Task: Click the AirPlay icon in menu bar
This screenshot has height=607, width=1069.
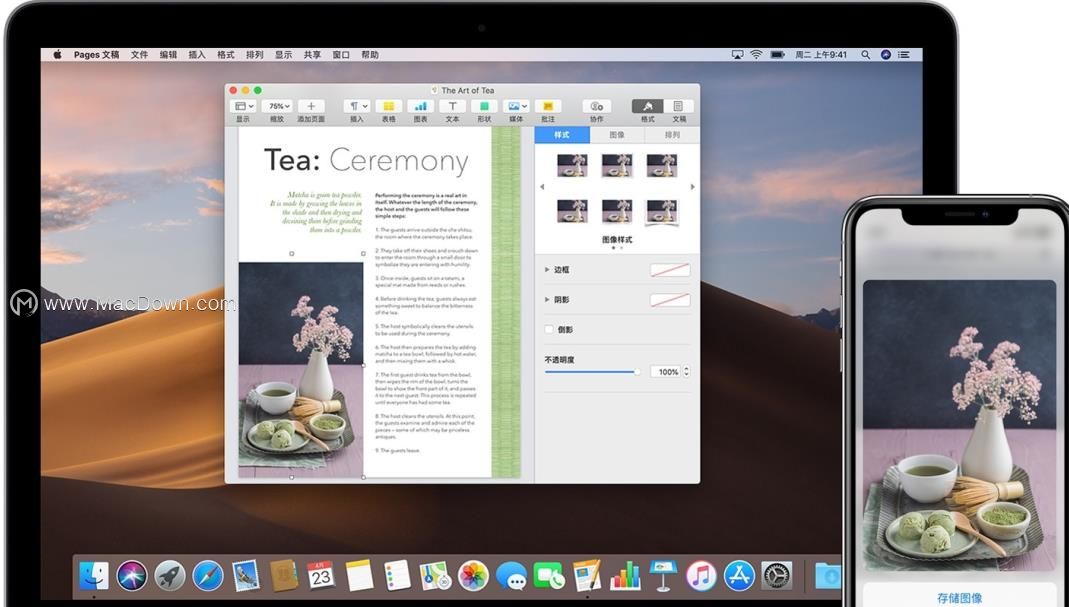Action: [737, 55]
